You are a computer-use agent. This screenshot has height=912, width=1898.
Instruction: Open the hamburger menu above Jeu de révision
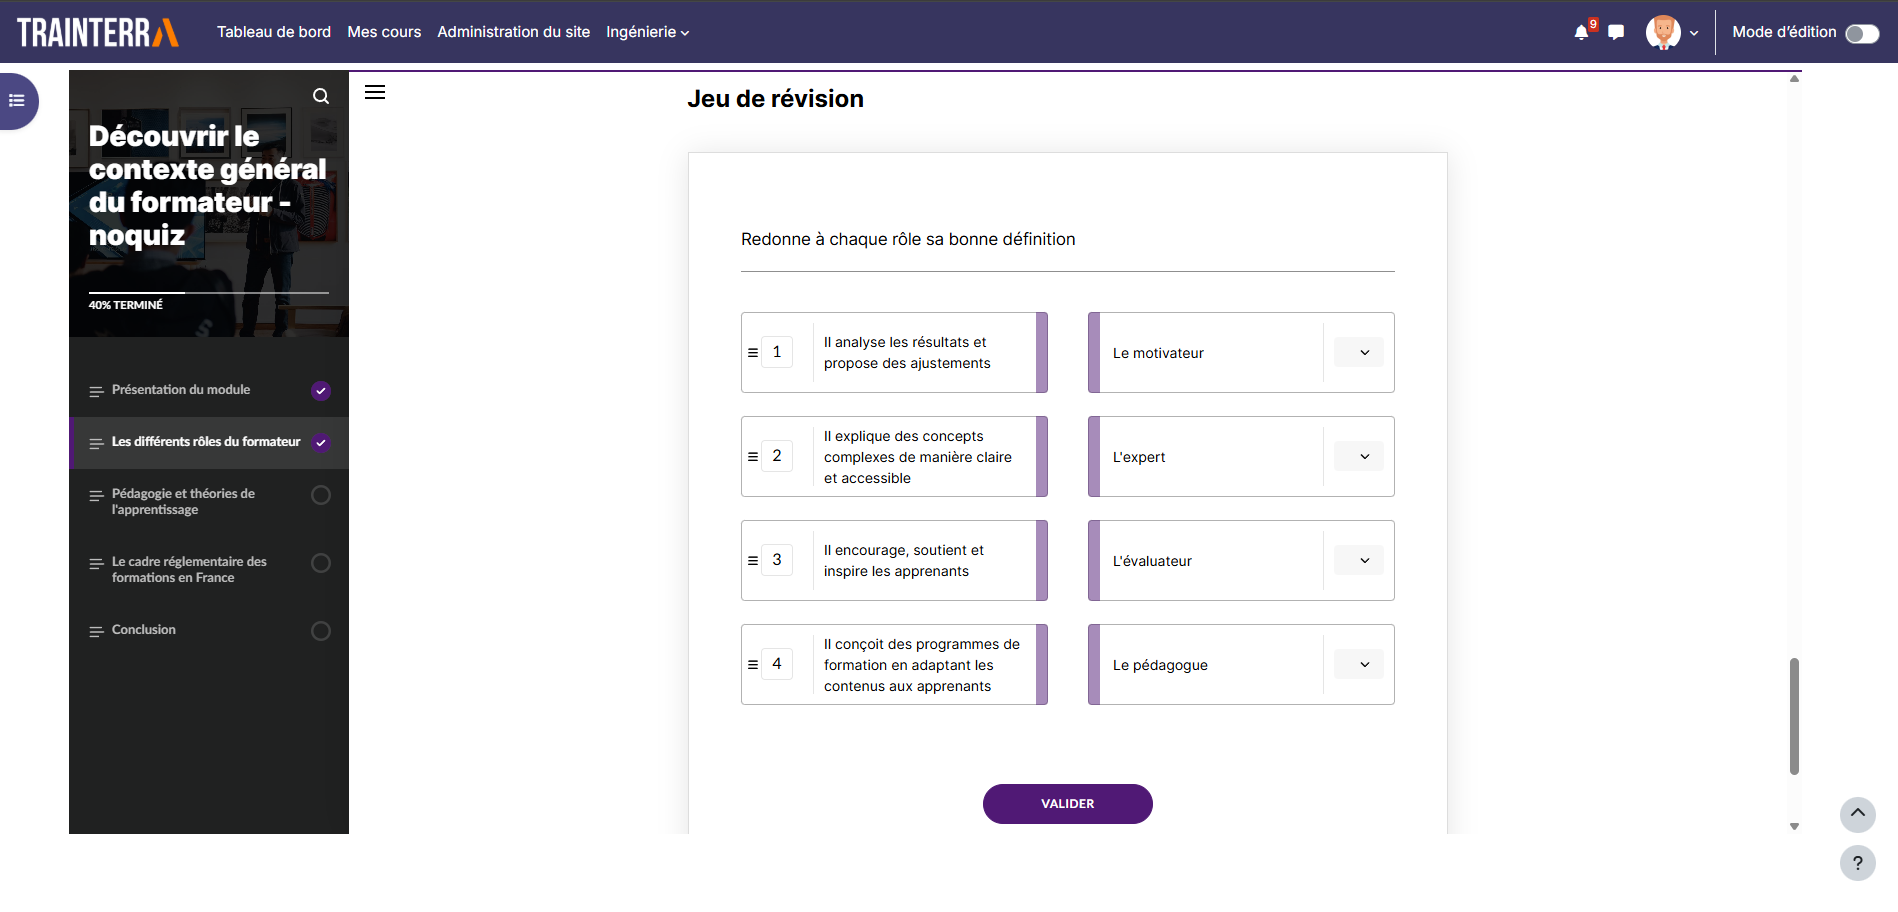click(375, 91)
